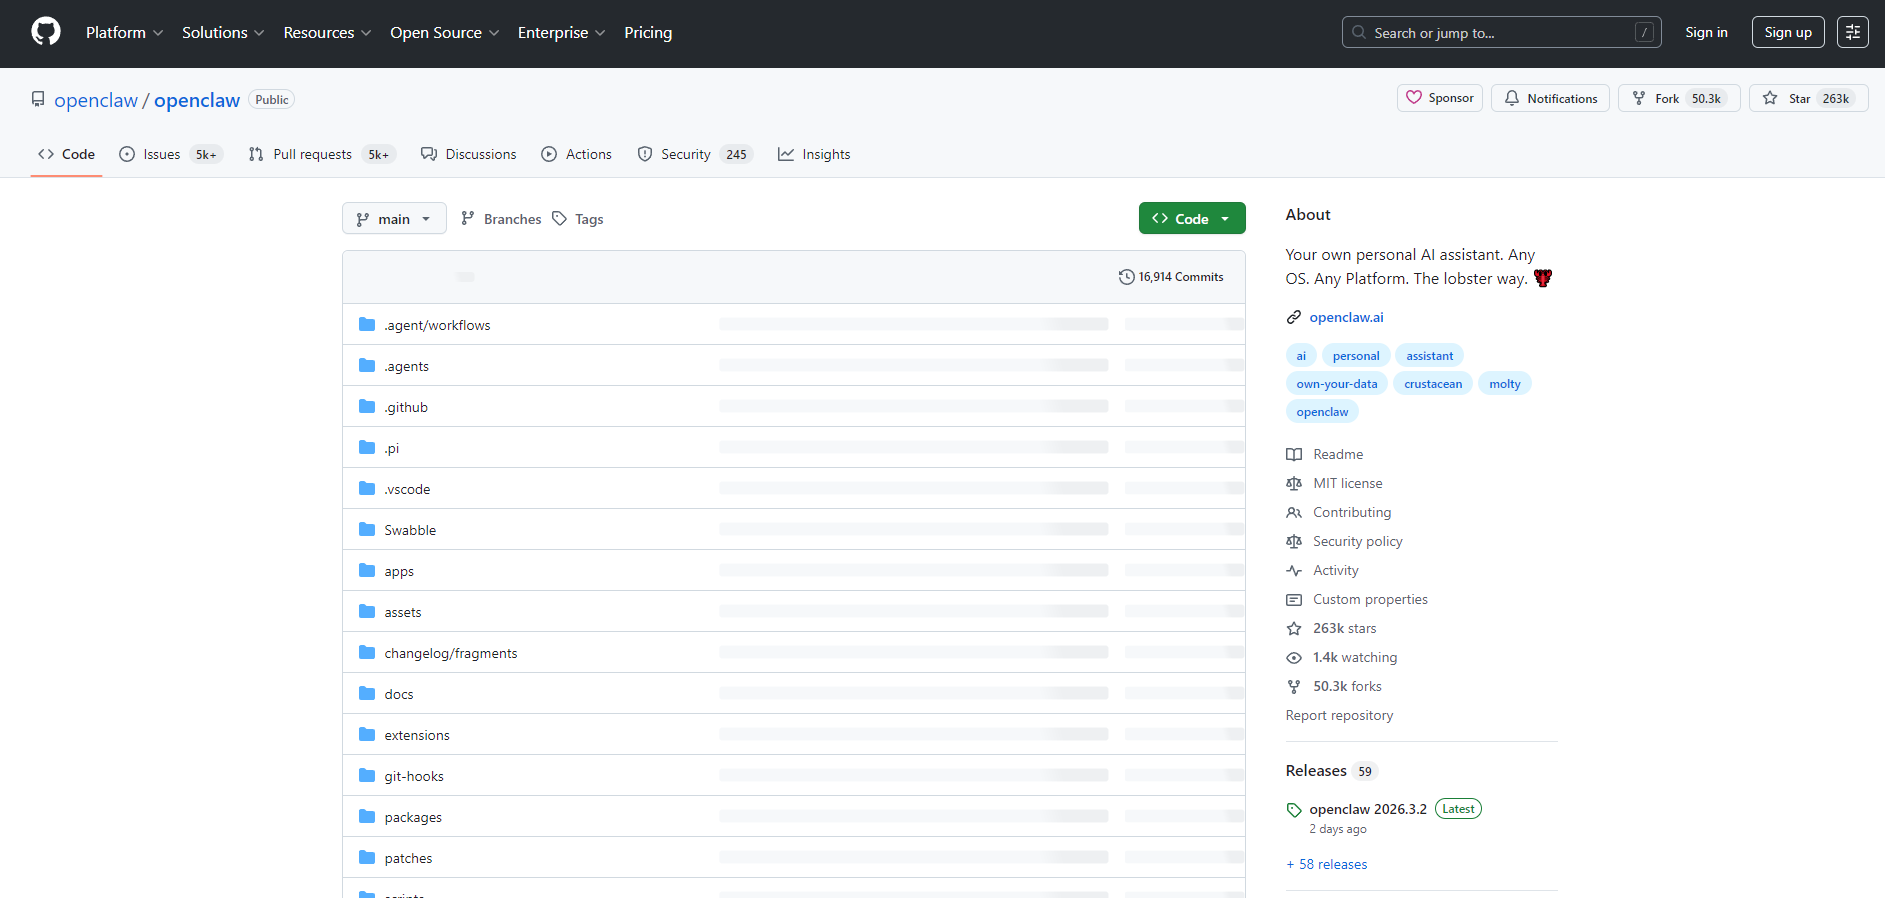The height and width of the screenshot is (898, 1885).
Task: Click the Sign up button
Action: [x=1788, y=32]
